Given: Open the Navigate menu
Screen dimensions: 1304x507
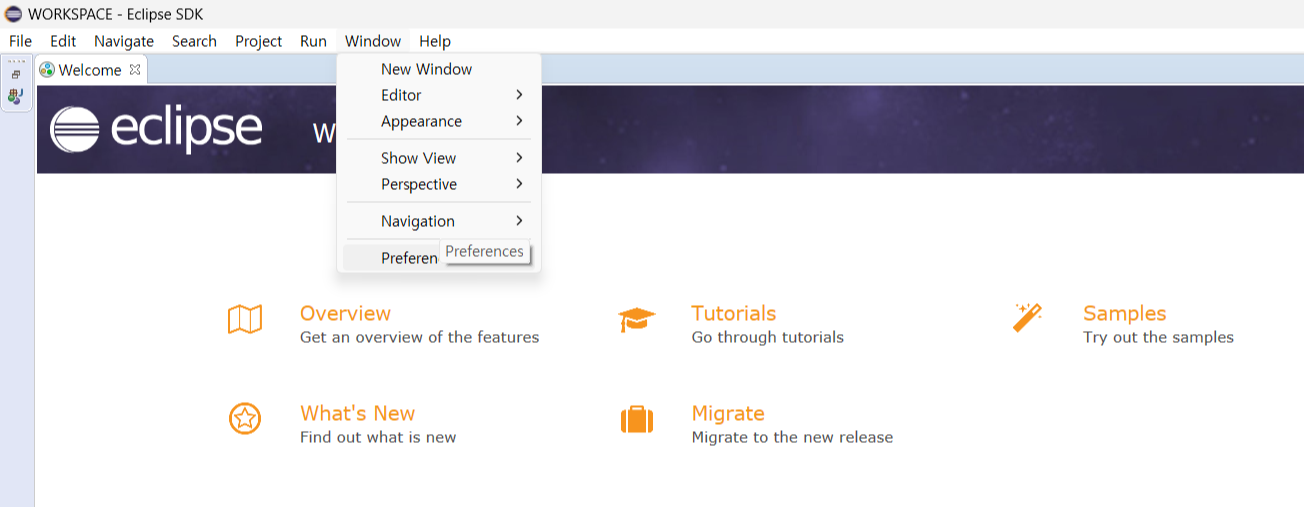Looking at the screenshot, I should (x=124, y=41).
